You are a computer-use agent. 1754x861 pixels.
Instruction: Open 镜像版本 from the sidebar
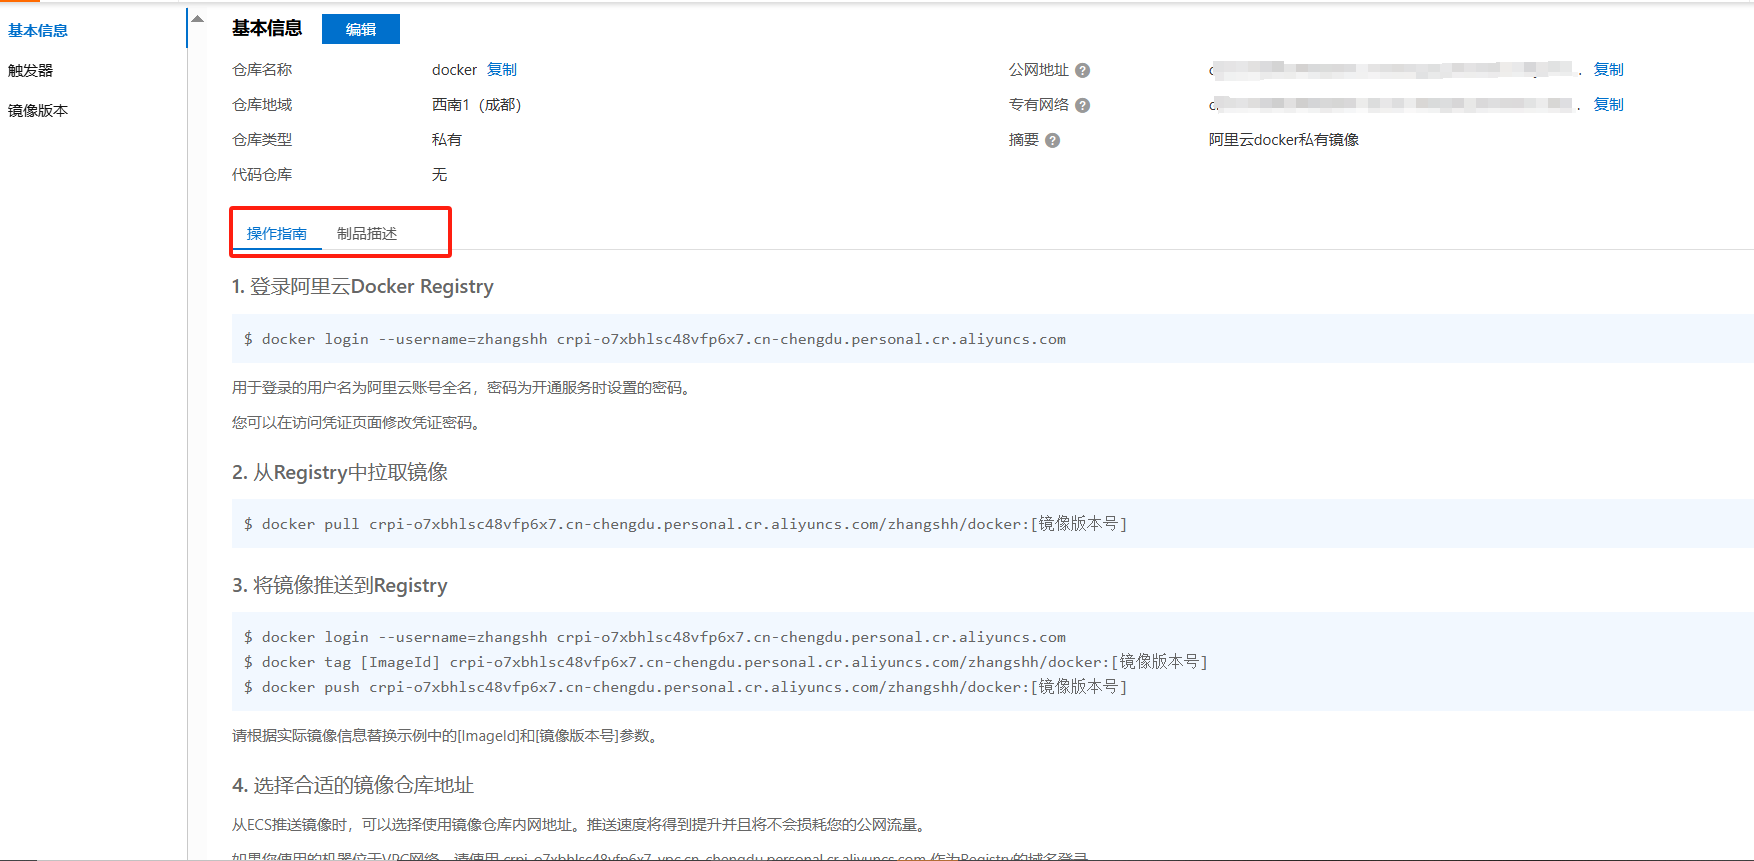point(38,110)
